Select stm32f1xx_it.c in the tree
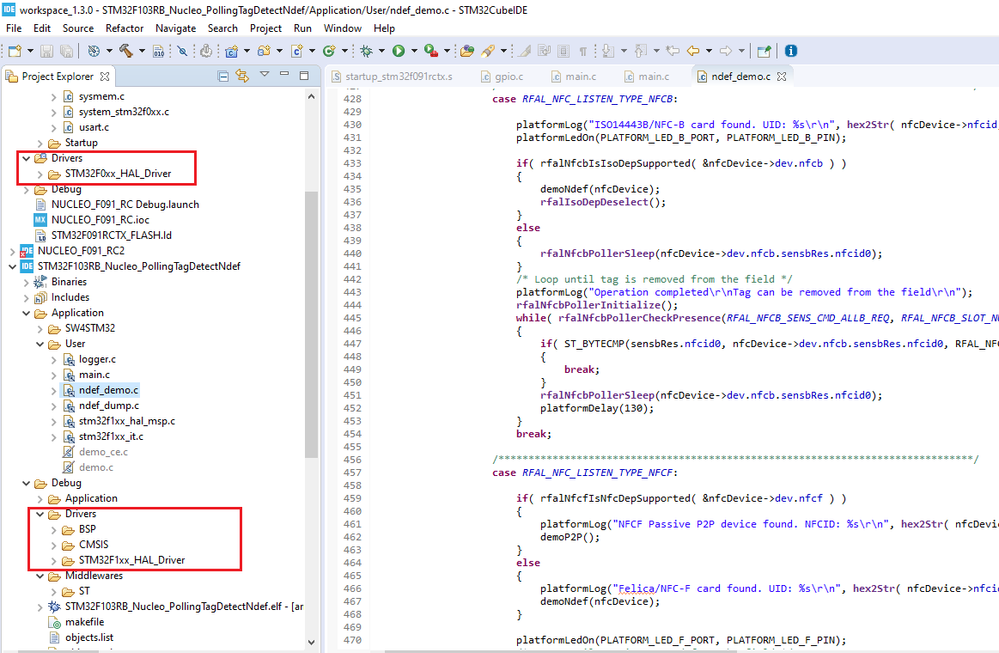 point(111,436)
